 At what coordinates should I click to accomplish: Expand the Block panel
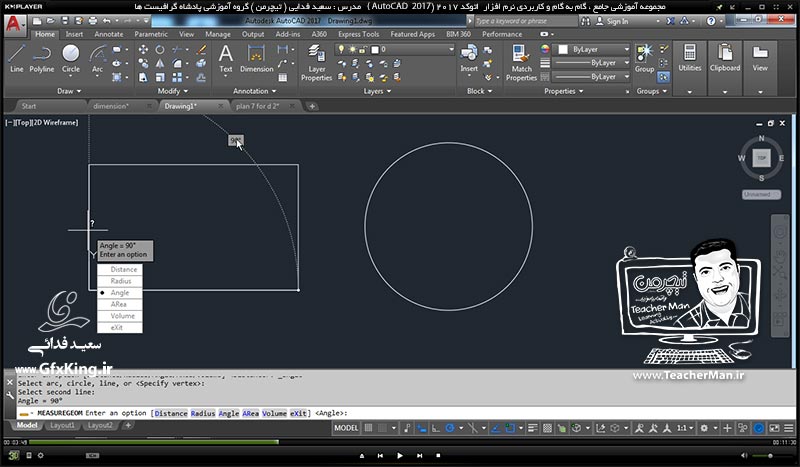pyautogui.click(x=480, y=91)
